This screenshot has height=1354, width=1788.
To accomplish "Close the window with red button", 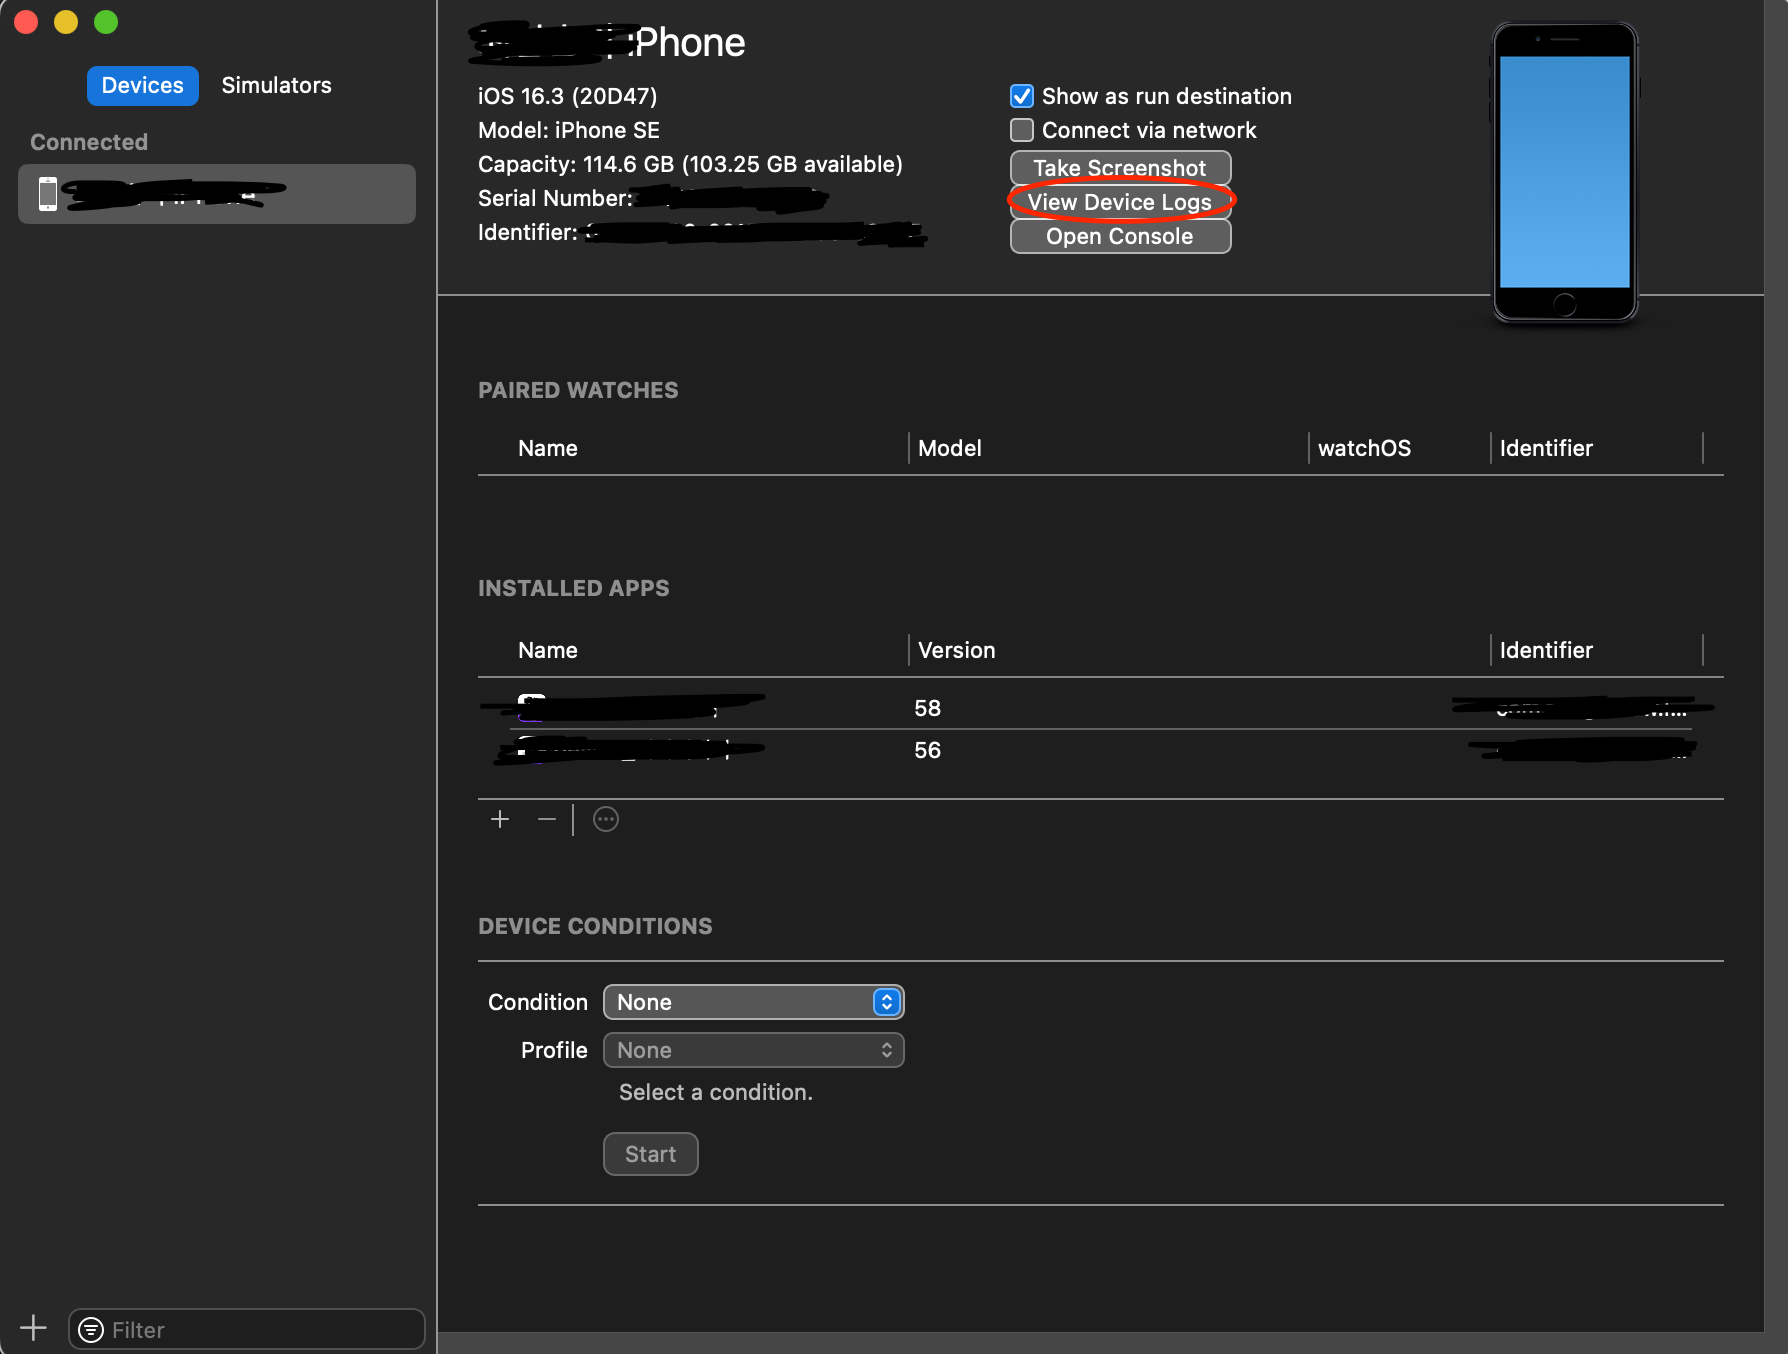I will coord(26,22).
